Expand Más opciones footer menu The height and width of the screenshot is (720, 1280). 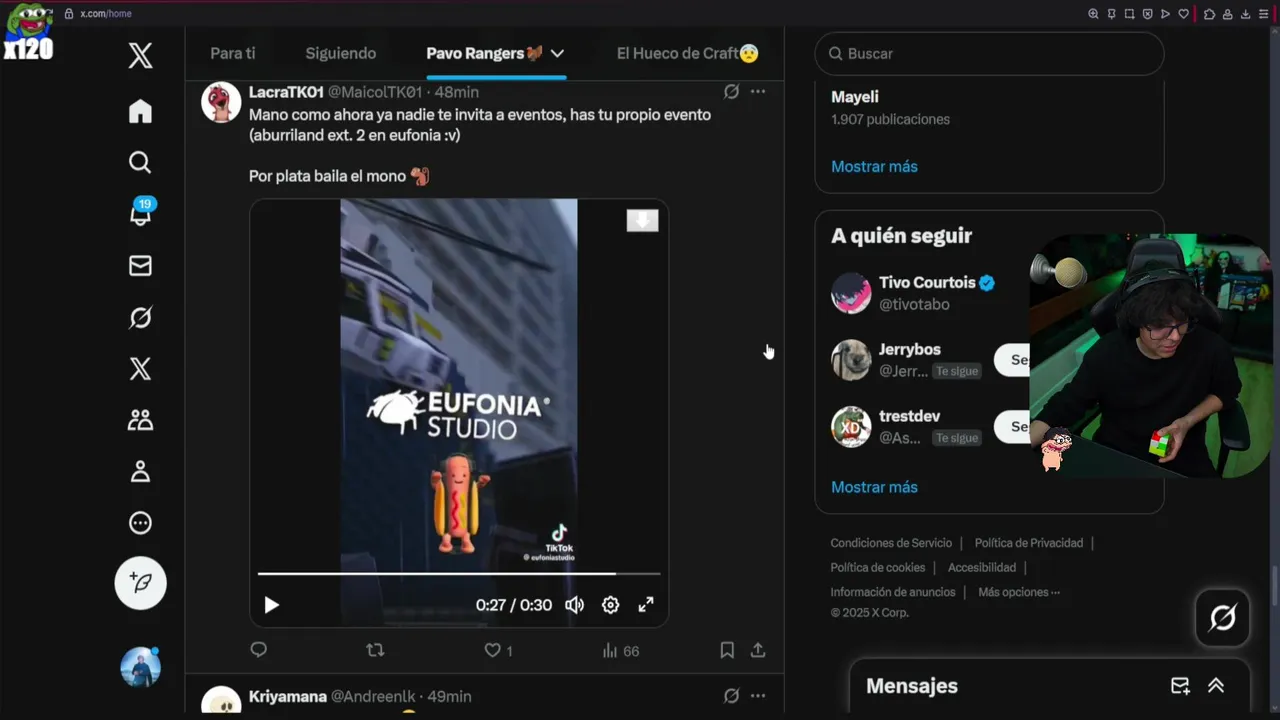coord(1019,592)
